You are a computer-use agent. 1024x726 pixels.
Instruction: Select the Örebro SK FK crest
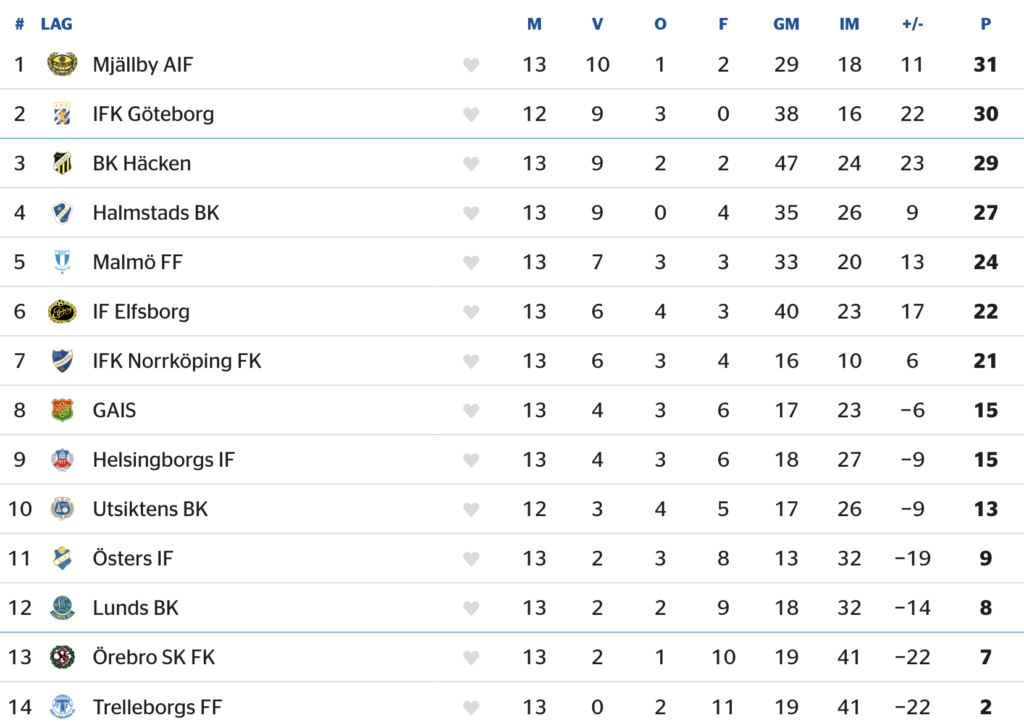click(62, 657)
